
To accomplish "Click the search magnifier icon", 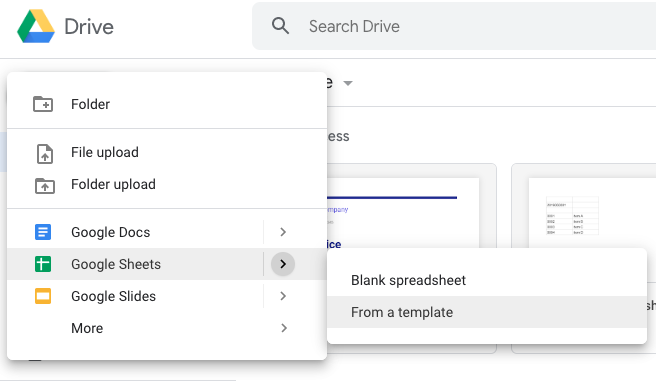I will pyautogui.click(x=280, y=26).
